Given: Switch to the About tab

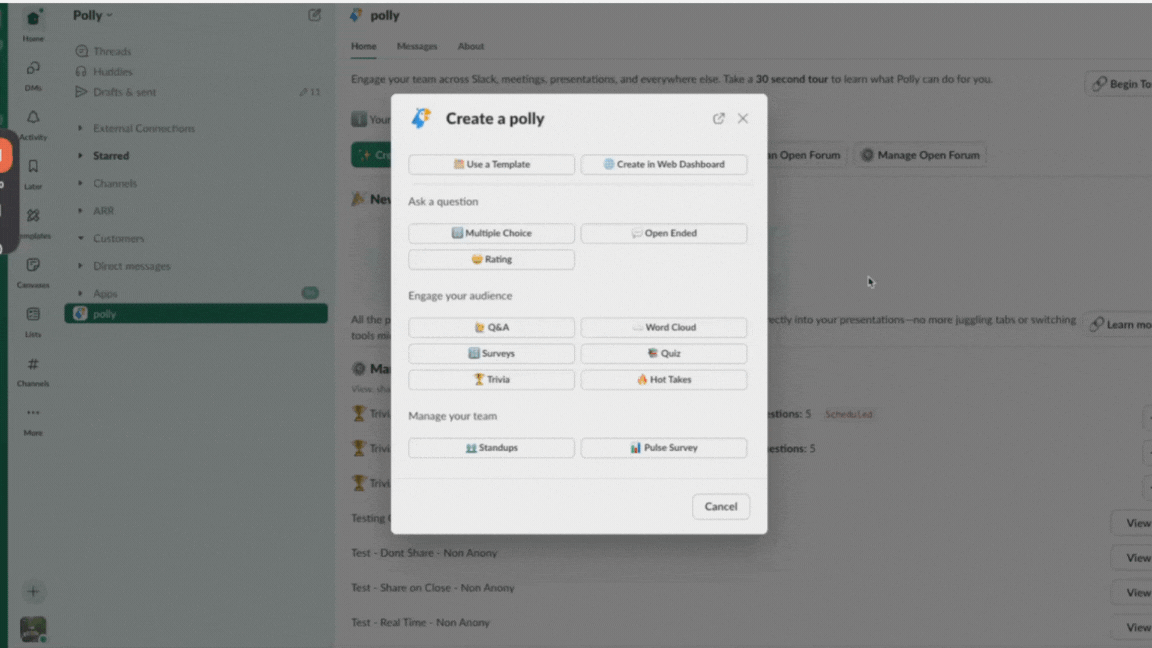Looking at the screenshot, I should (470, 46).
